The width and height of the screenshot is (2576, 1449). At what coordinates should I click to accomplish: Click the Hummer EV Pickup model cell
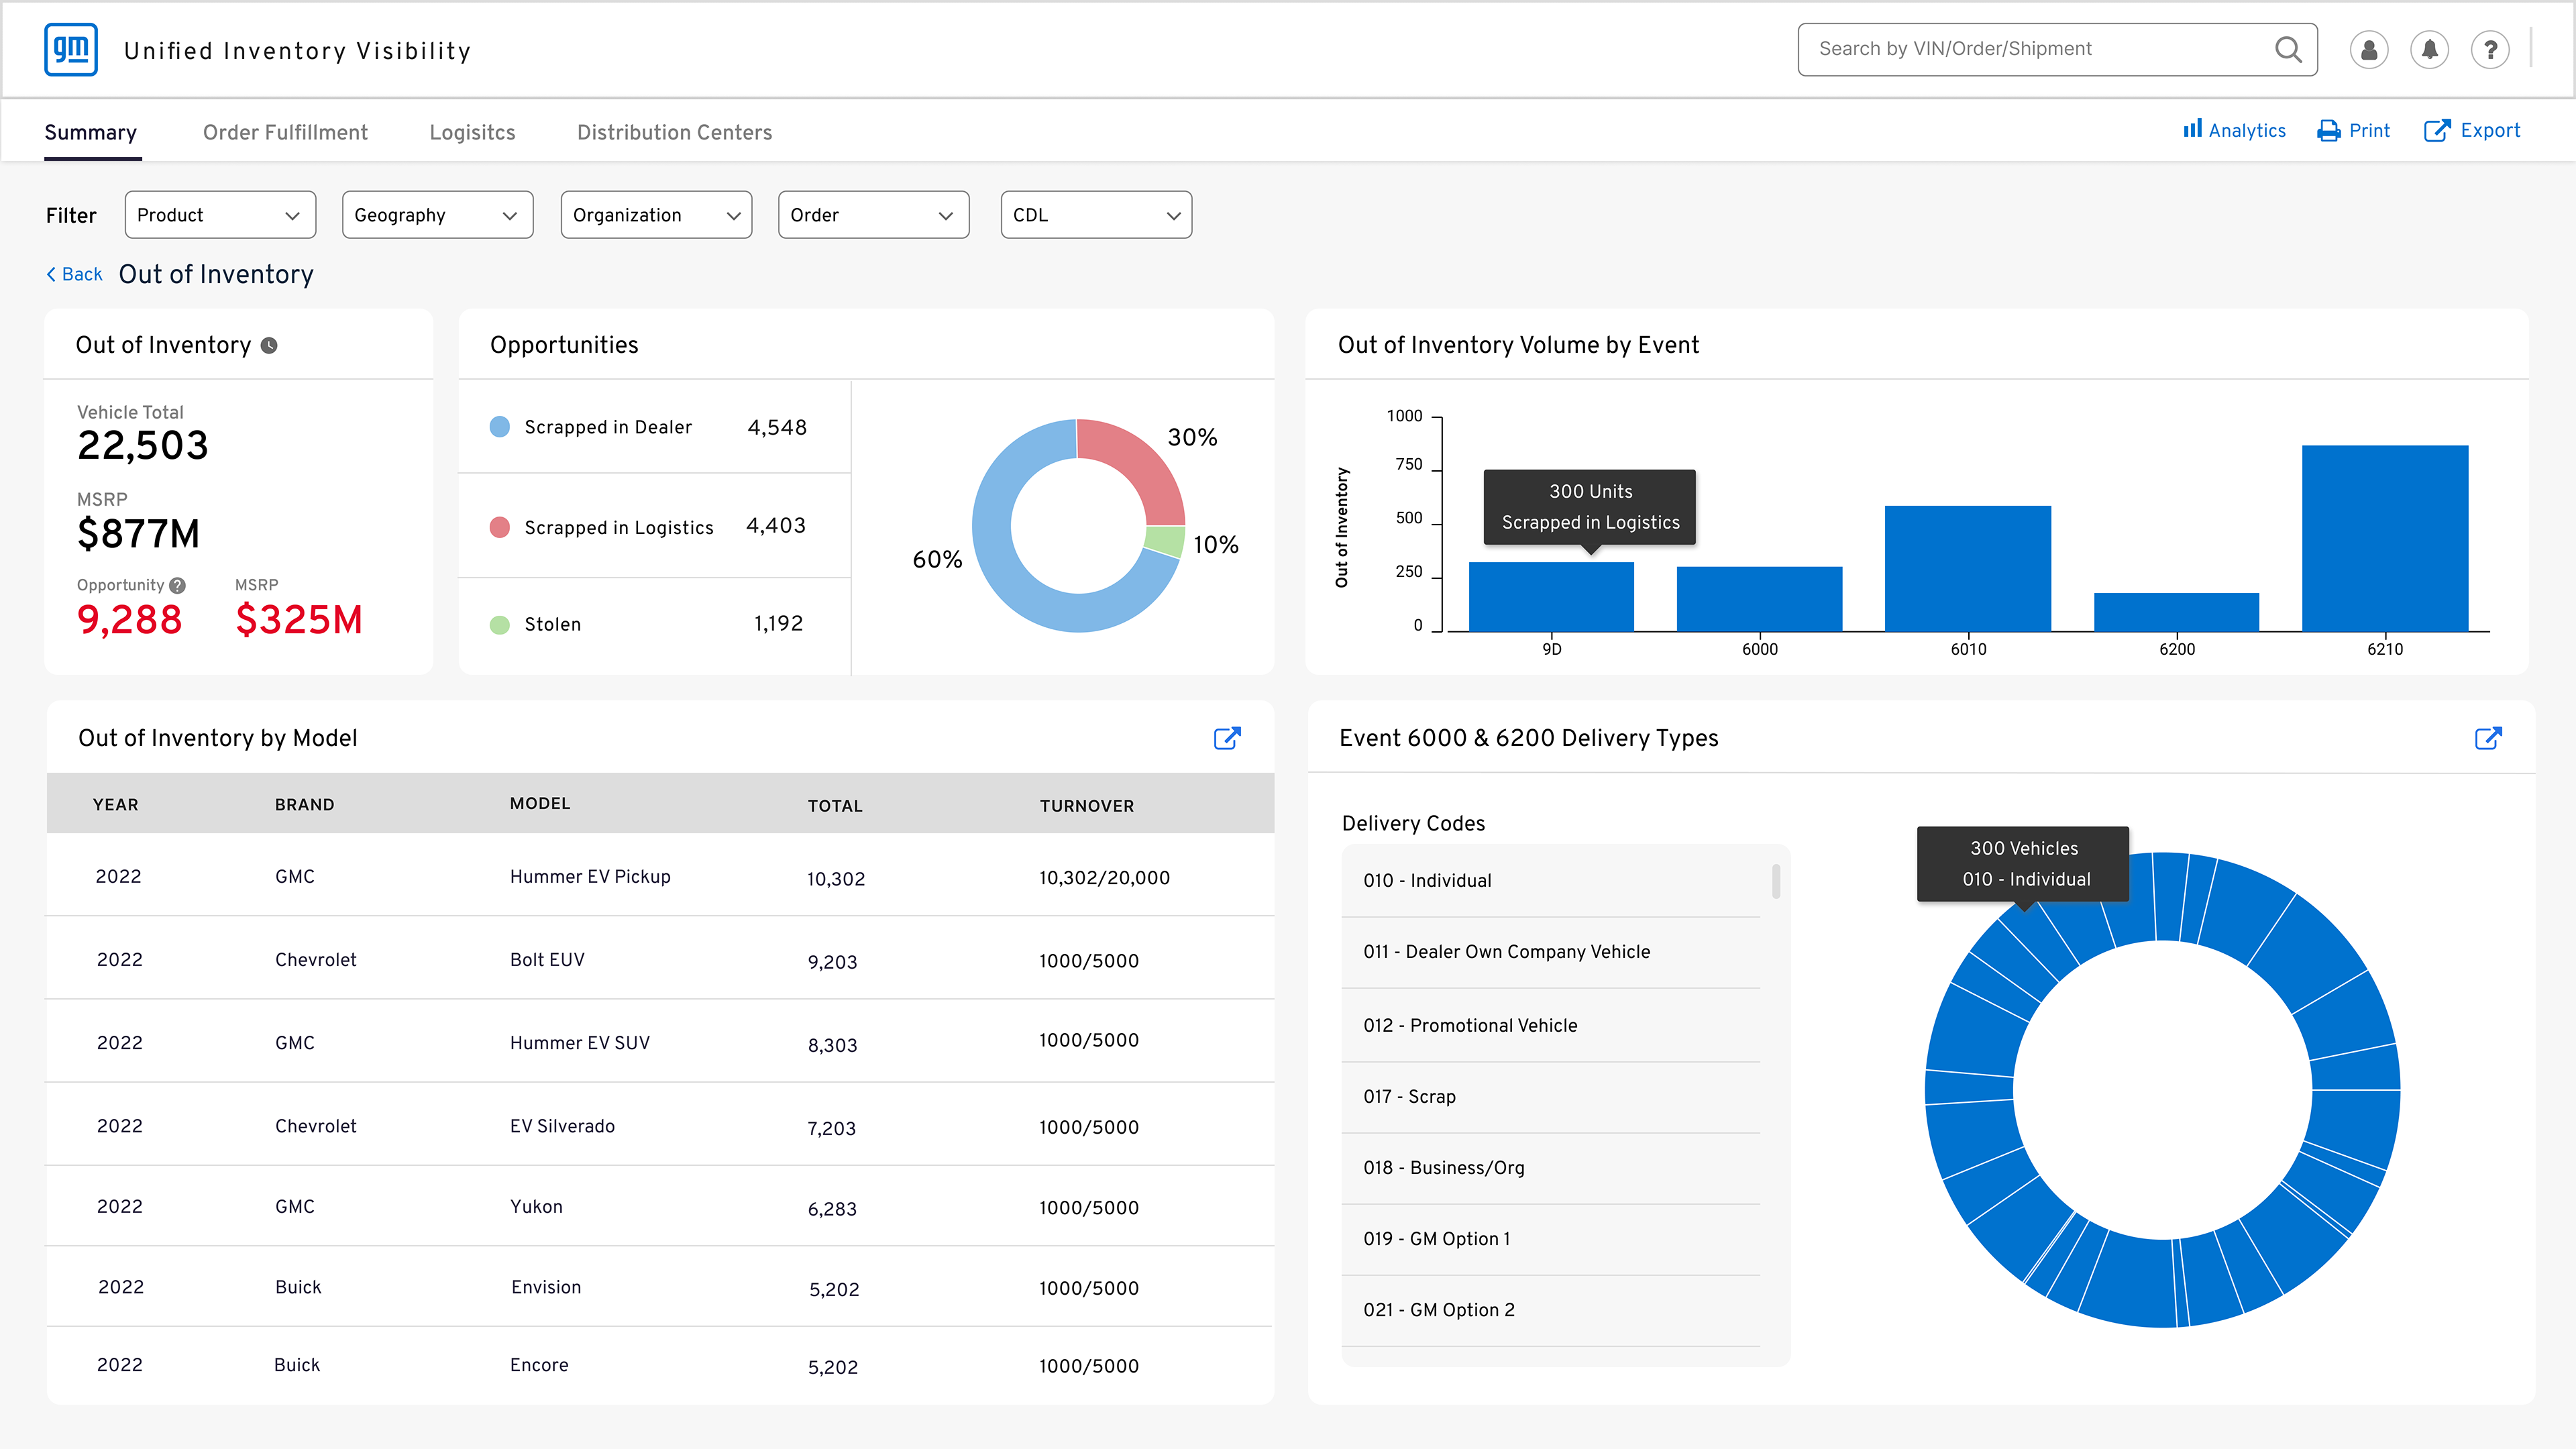click(x=590, y=877)
